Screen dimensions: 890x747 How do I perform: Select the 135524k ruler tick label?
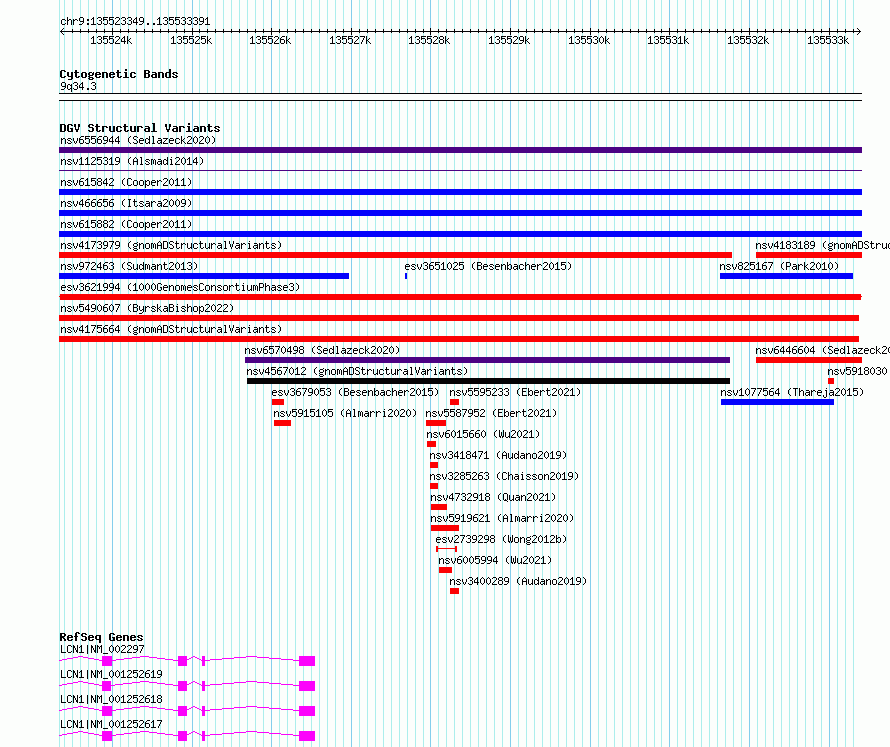pyautogui.click(x=111, y=40)
